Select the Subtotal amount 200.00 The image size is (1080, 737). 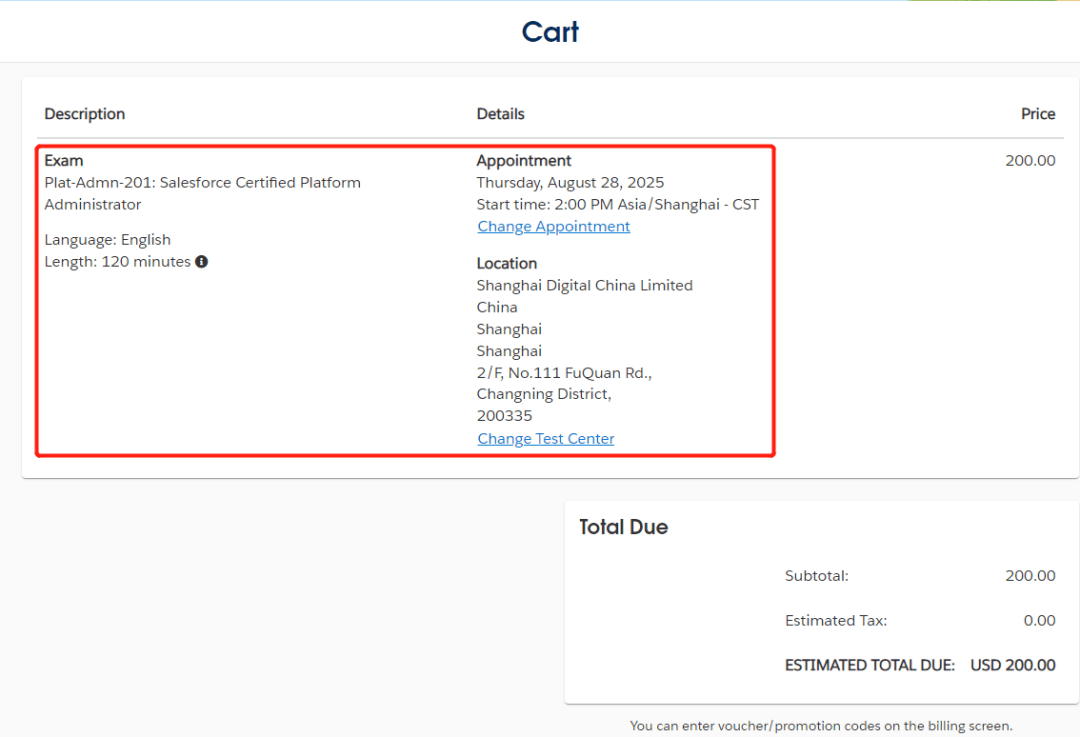[x=1029, y=576]
